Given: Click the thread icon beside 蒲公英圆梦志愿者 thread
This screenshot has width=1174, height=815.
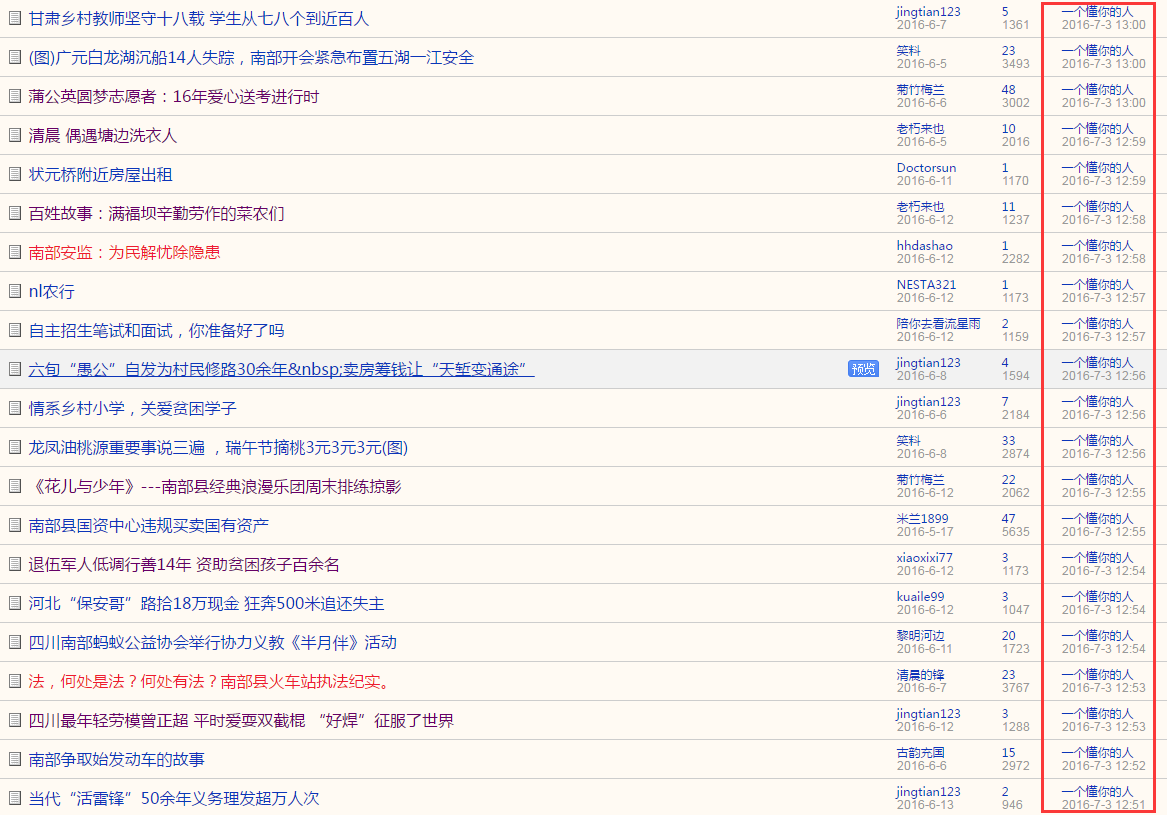Looking at the screenshot, I should 15,96.
